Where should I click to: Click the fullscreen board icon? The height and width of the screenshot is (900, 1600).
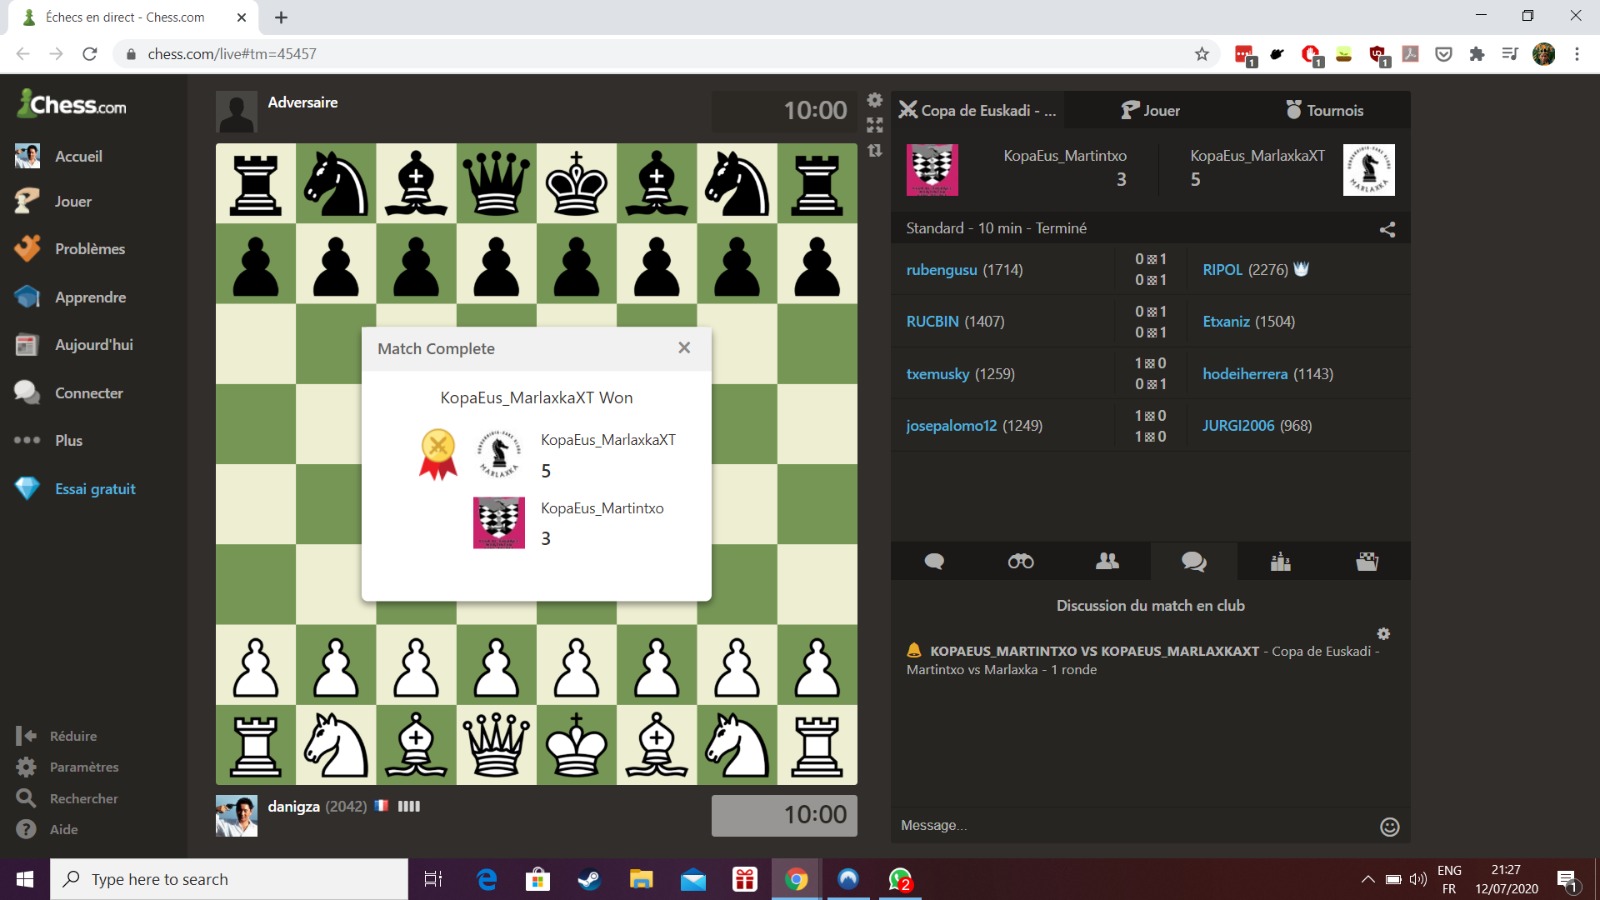pos(875,125)
